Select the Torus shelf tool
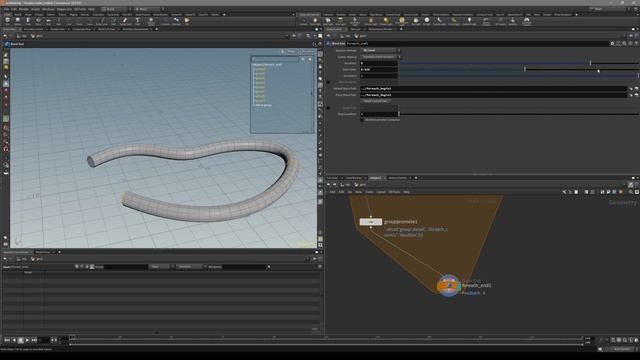This screenshot has height=360, width=640. [x=38, y=21]
